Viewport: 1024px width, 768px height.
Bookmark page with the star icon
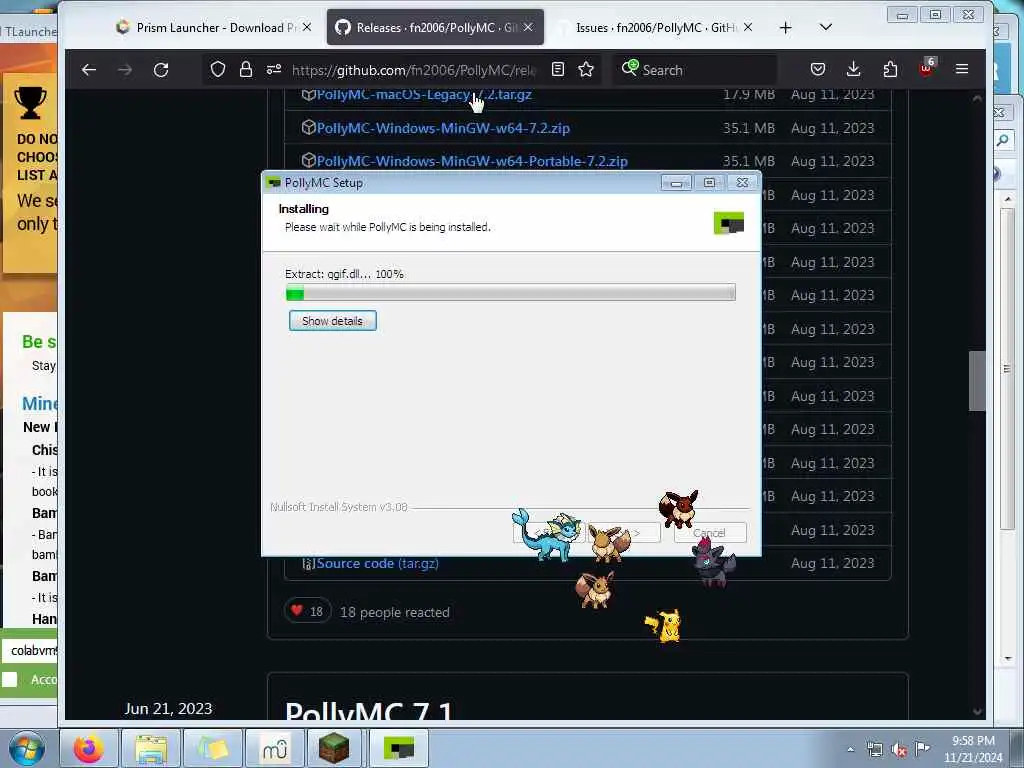[586, 69]
